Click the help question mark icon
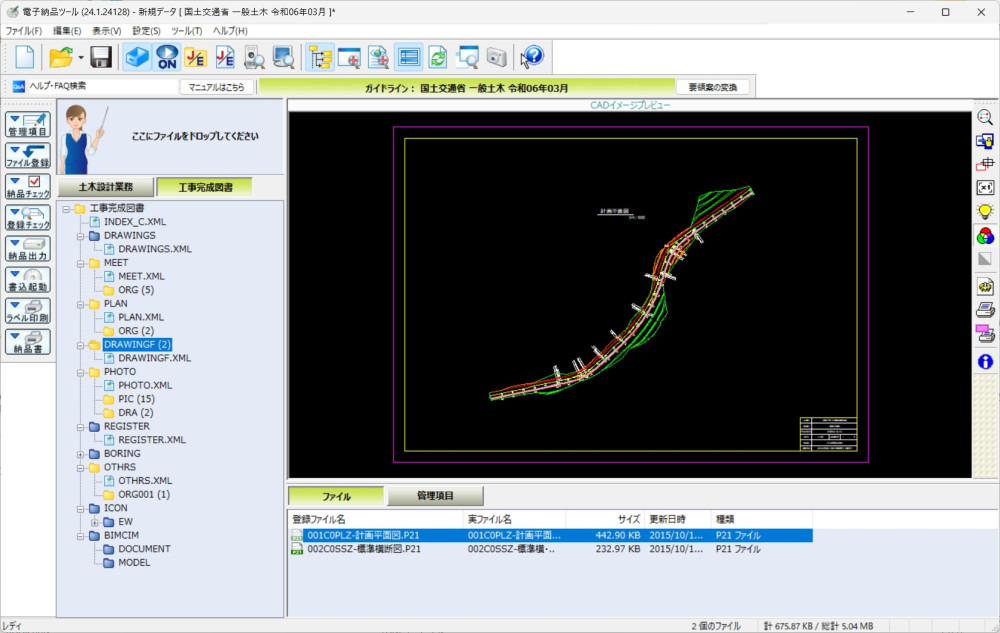 tap(532, 57)
